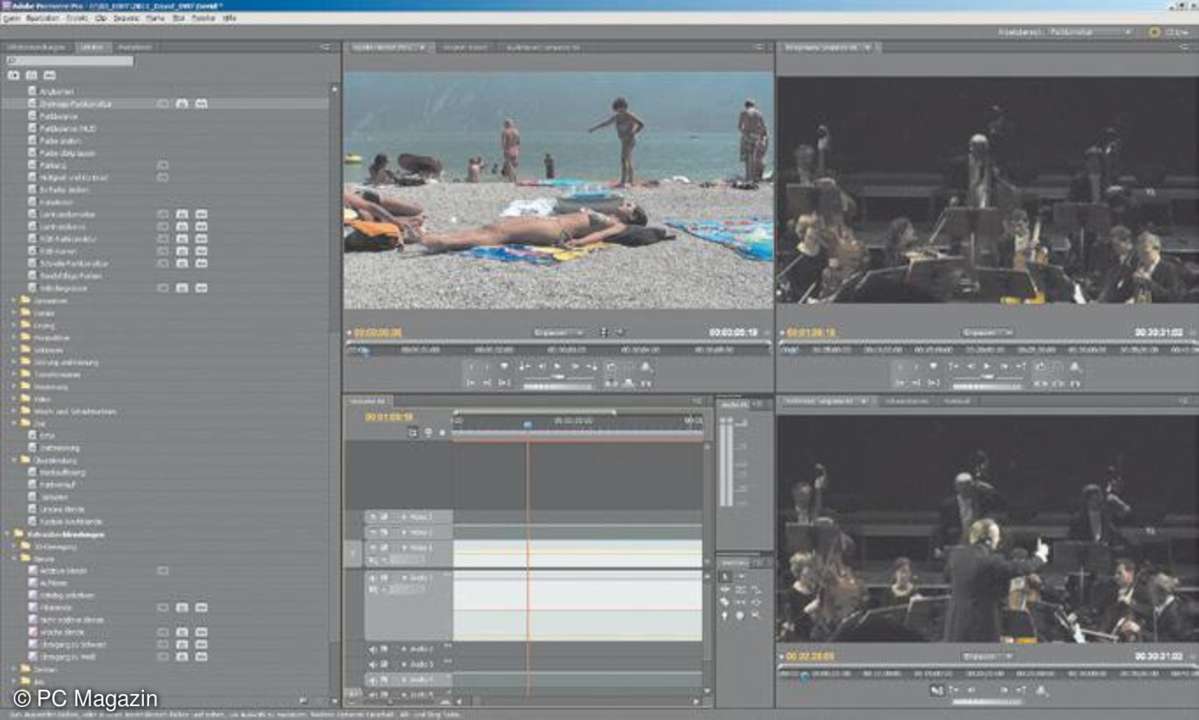Screen dimensions: 1199x720
Task: Open the Source monitor zoom level dropdown
Action: [558, 332]
